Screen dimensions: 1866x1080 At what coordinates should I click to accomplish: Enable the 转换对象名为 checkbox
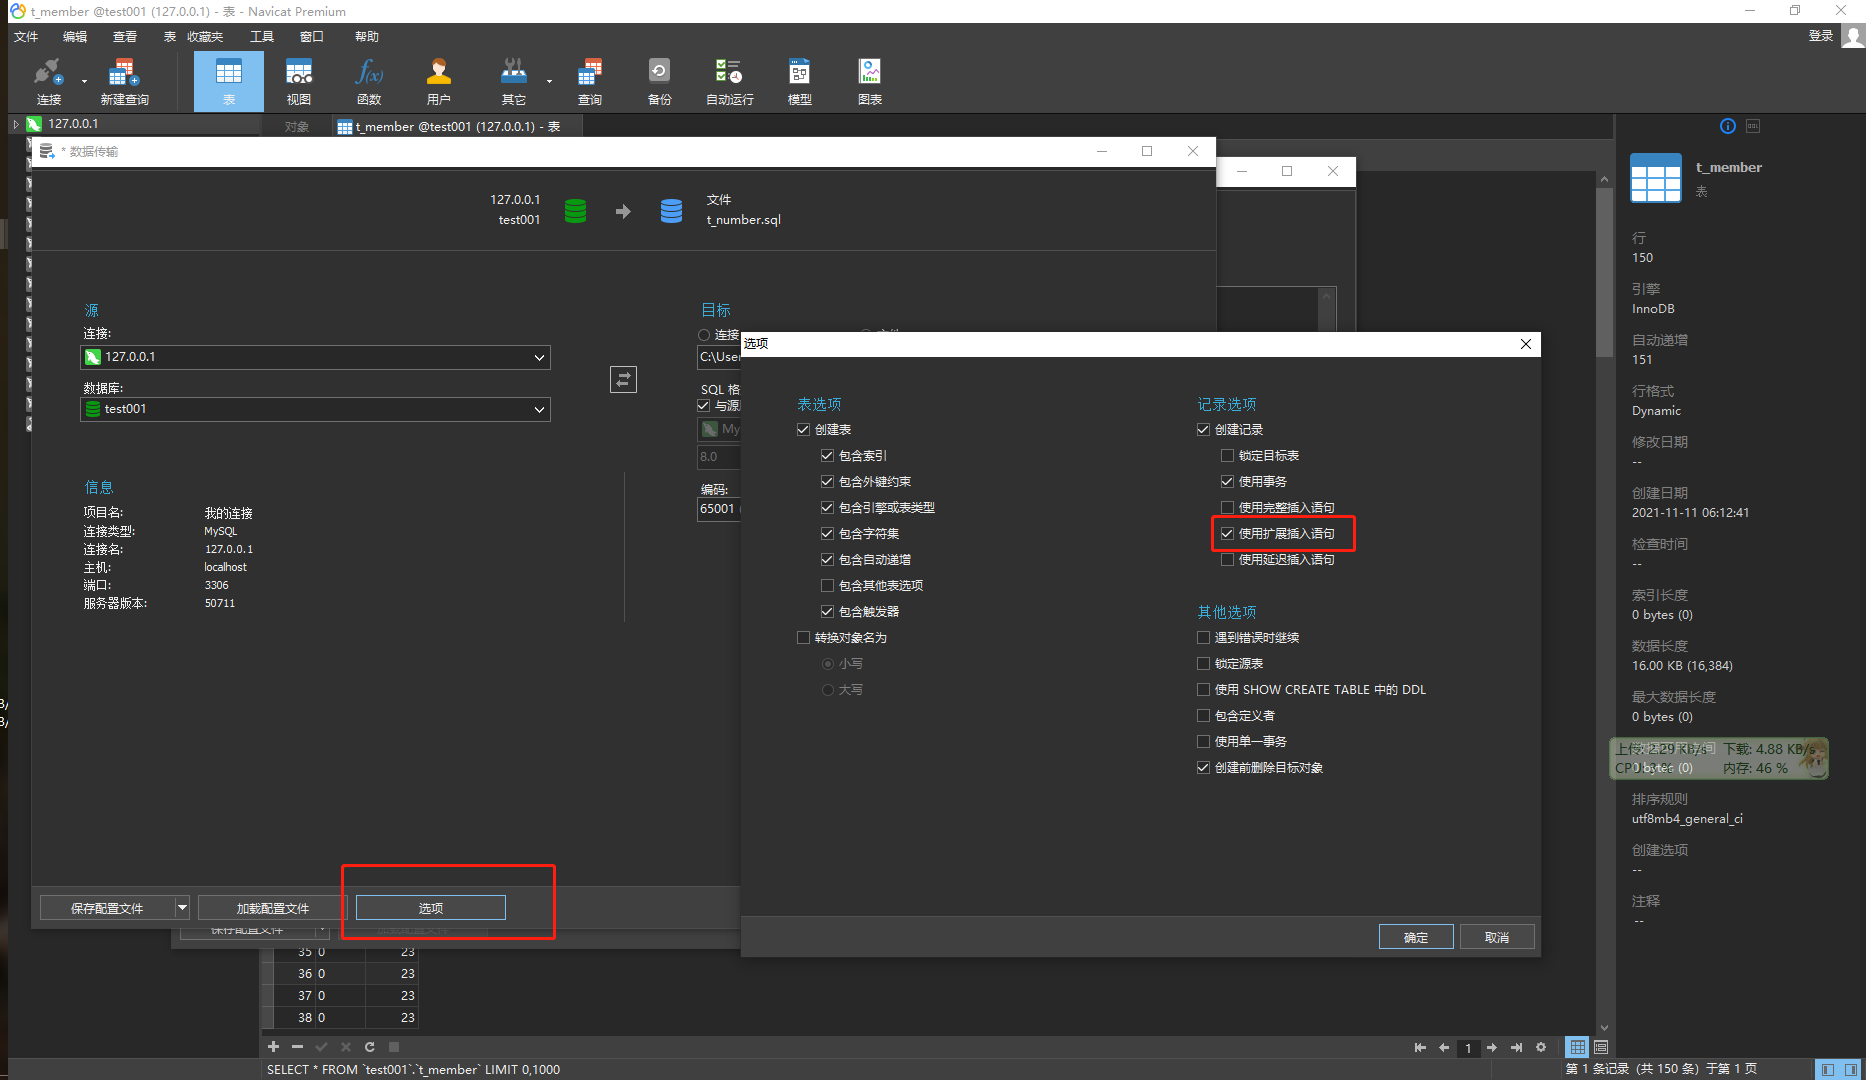(803, 638)
